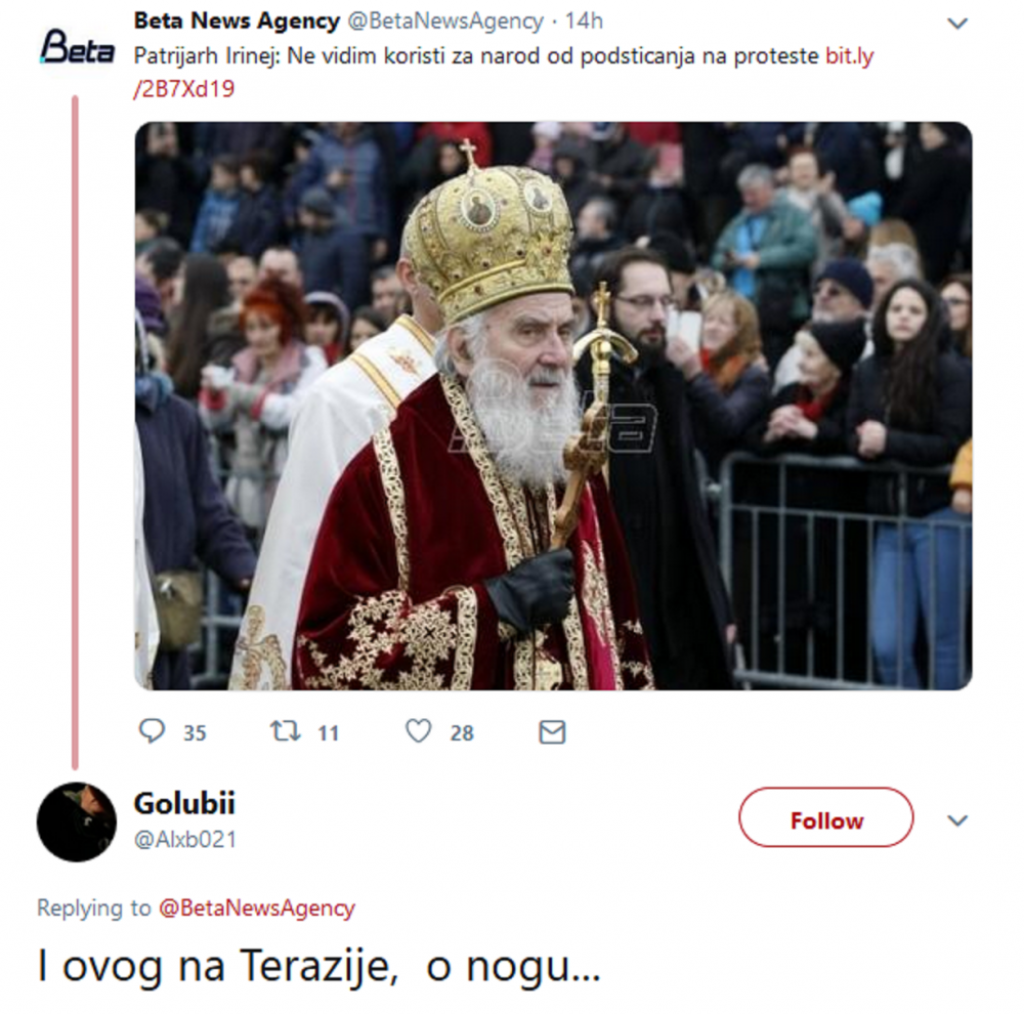Viewport: 1024px width, 1014px height.
Task: Click the Beta News Agency display name
Action: point(236,20)
